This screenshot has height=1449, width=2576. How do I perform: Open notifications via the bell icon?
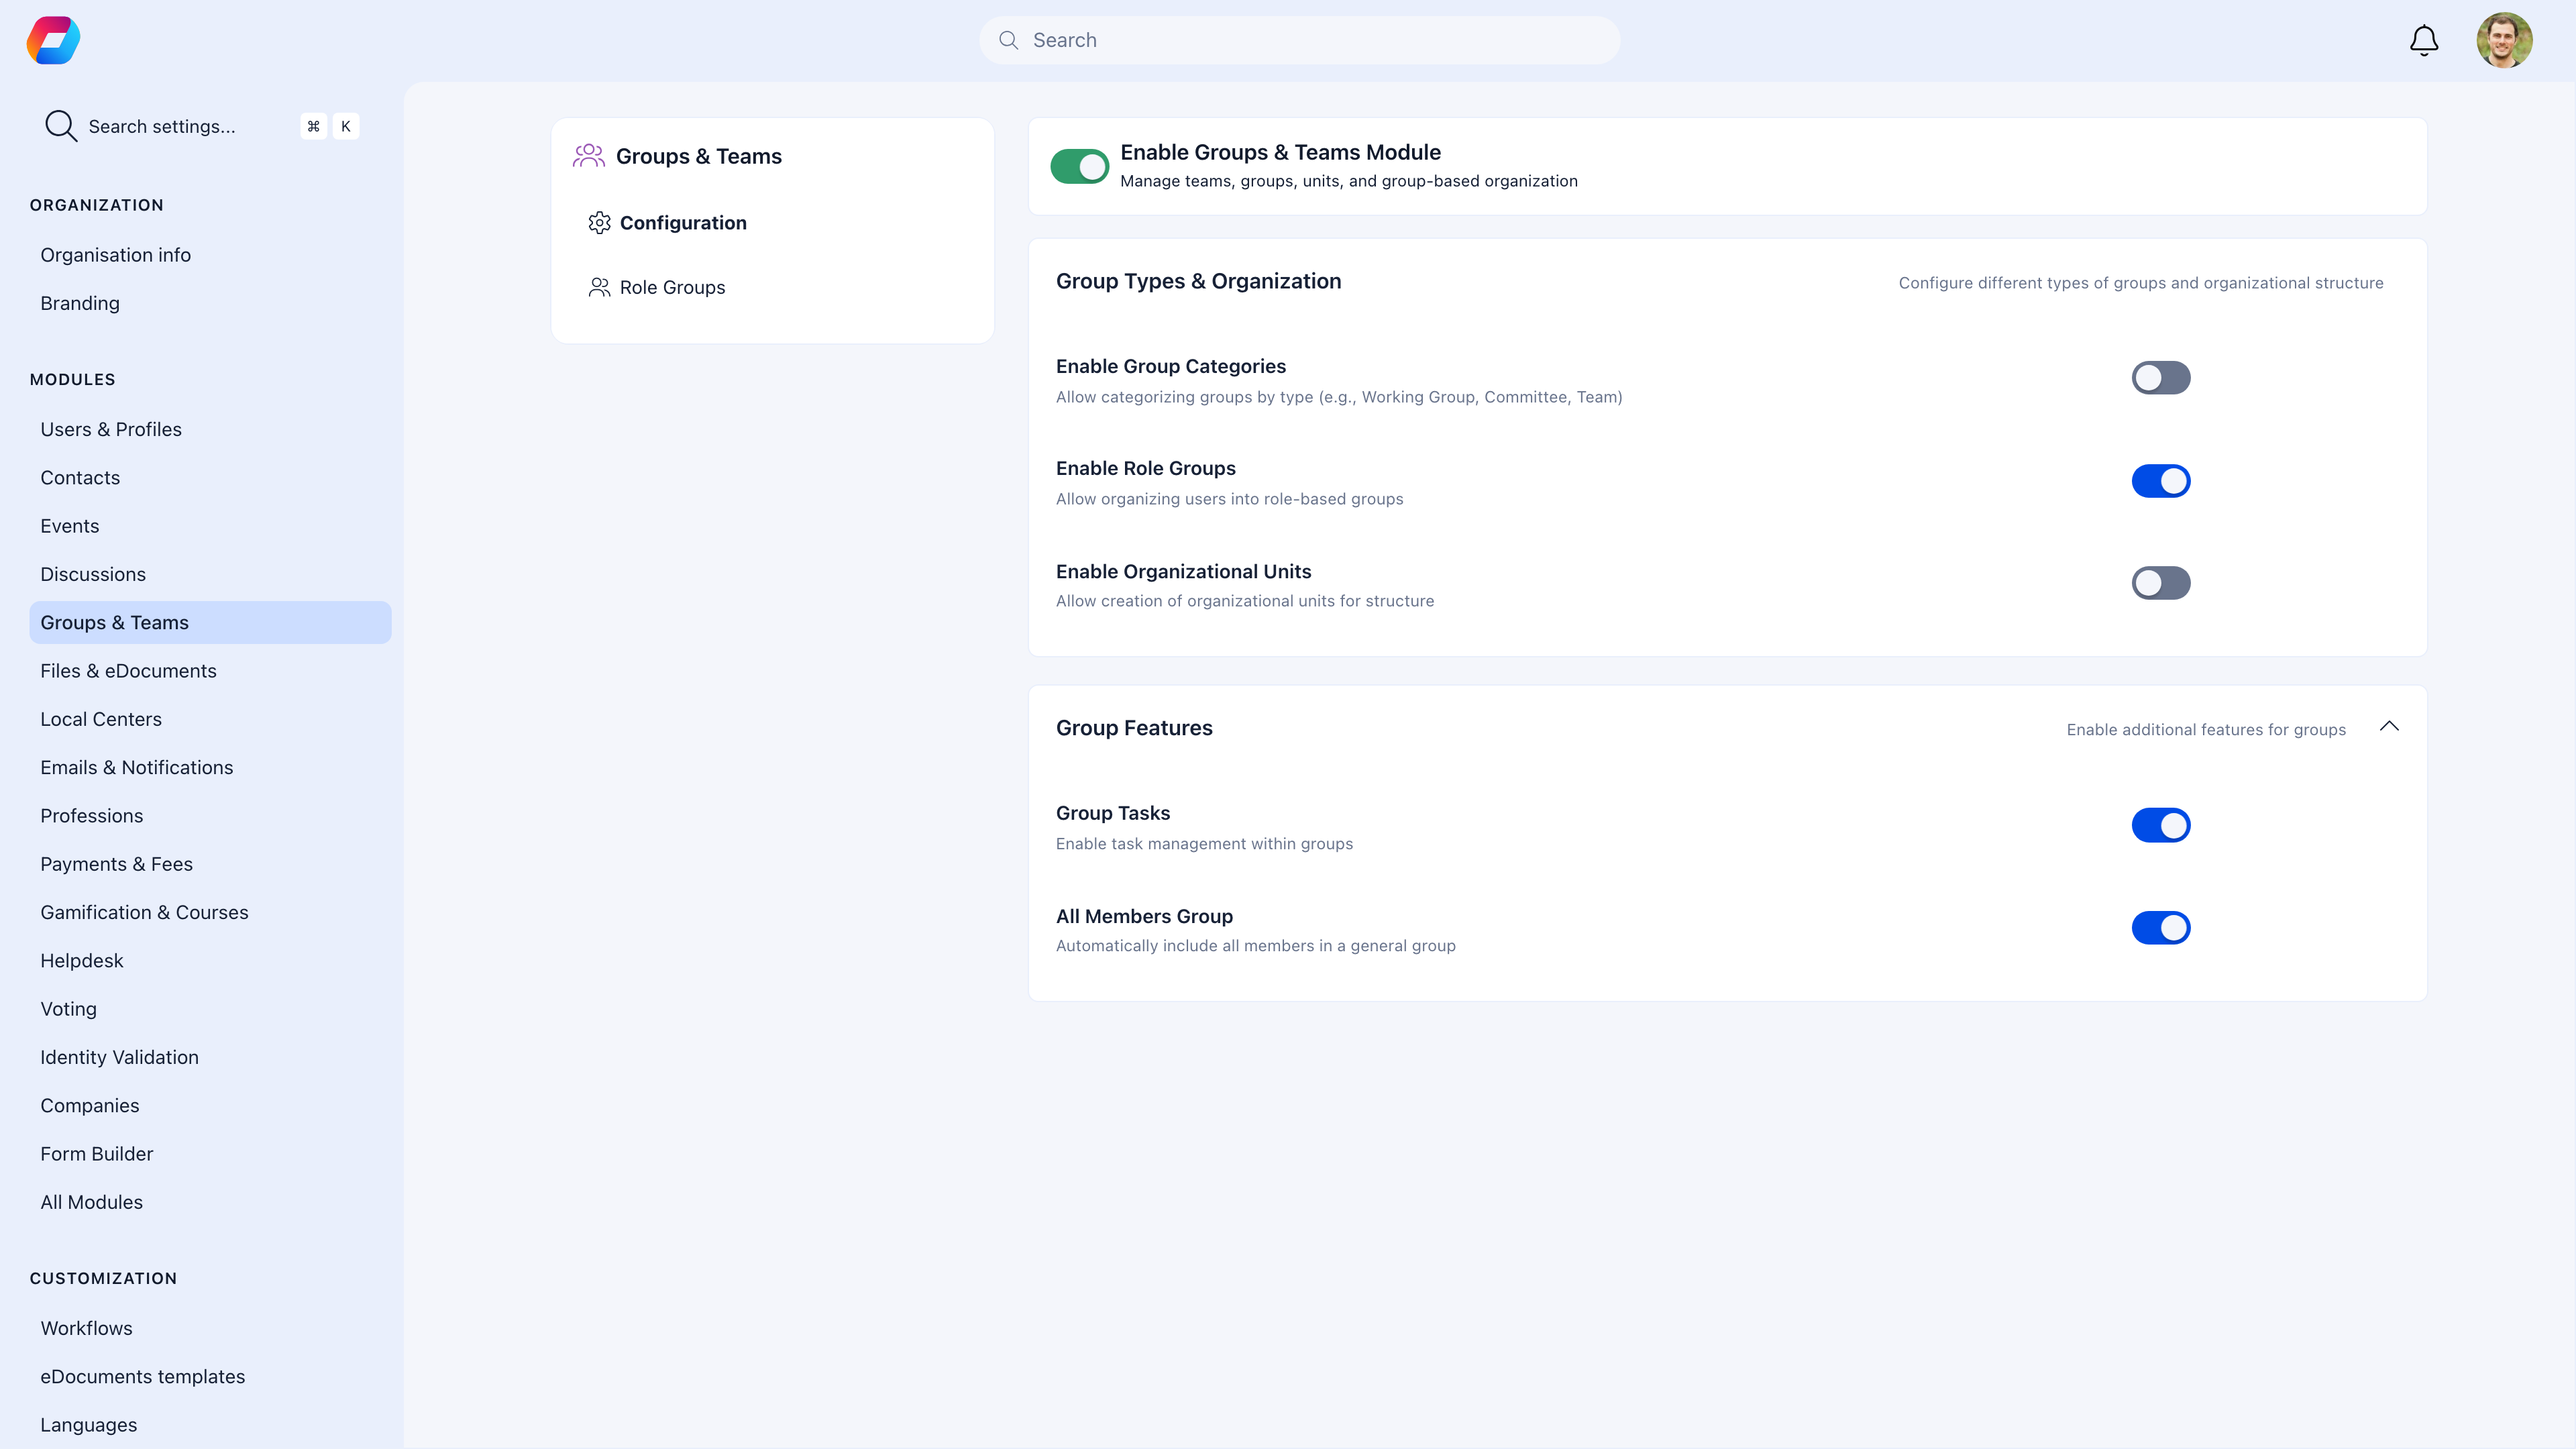point(2423,40)
